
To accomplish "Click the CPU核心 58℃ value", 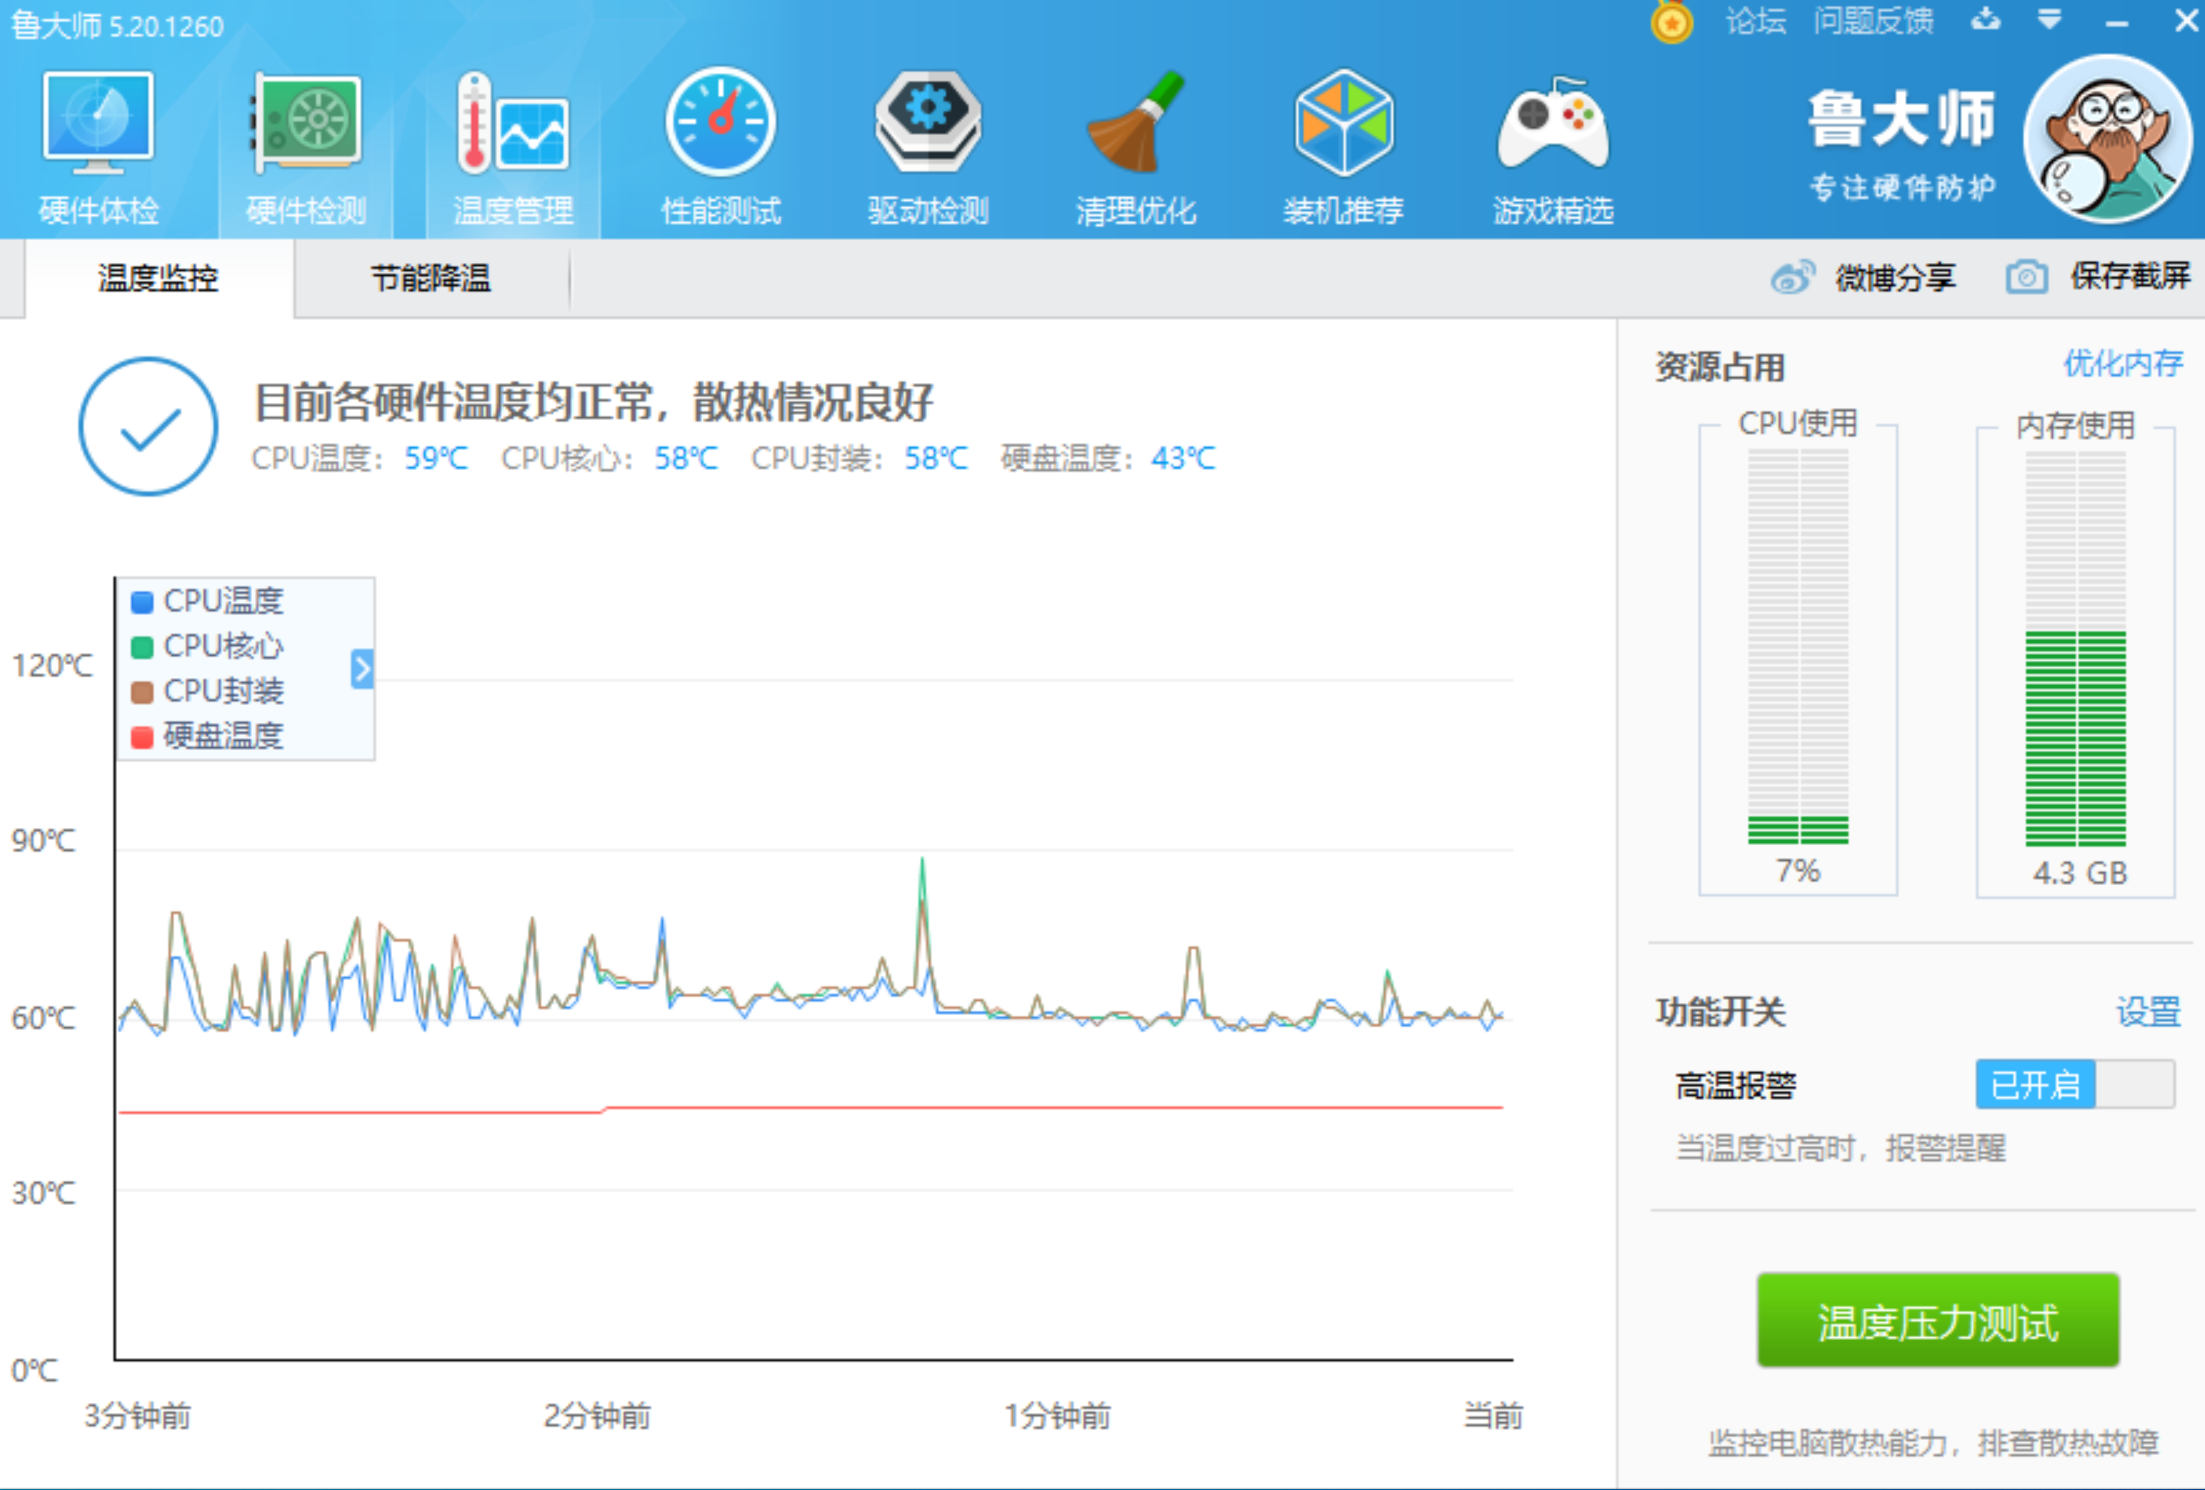I will [686, 458].
